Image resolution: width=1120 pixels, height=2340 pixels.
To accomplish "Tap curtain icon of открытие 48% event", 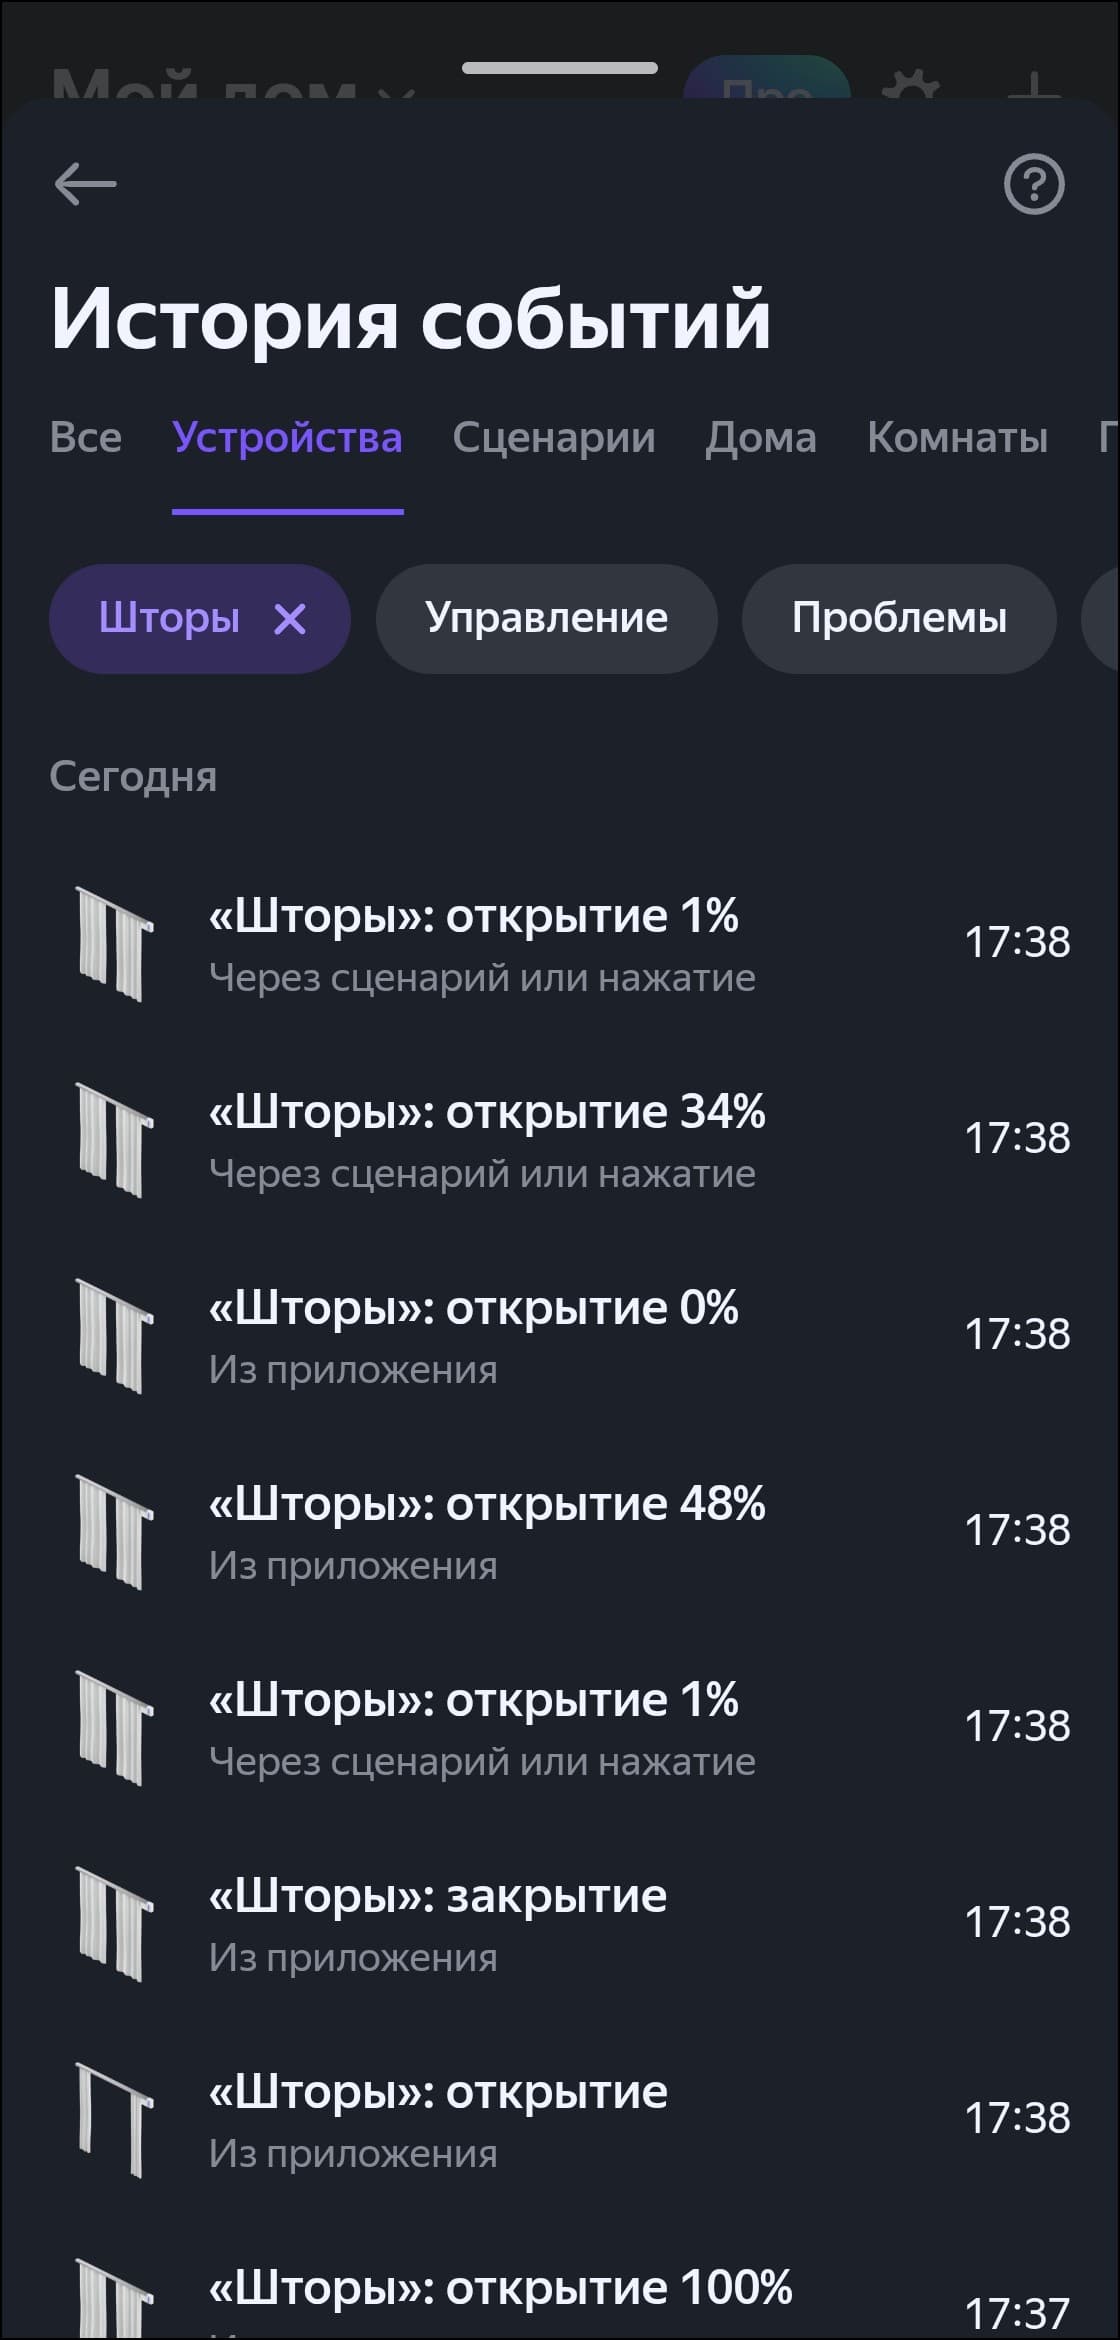I will click(113, 1532).
